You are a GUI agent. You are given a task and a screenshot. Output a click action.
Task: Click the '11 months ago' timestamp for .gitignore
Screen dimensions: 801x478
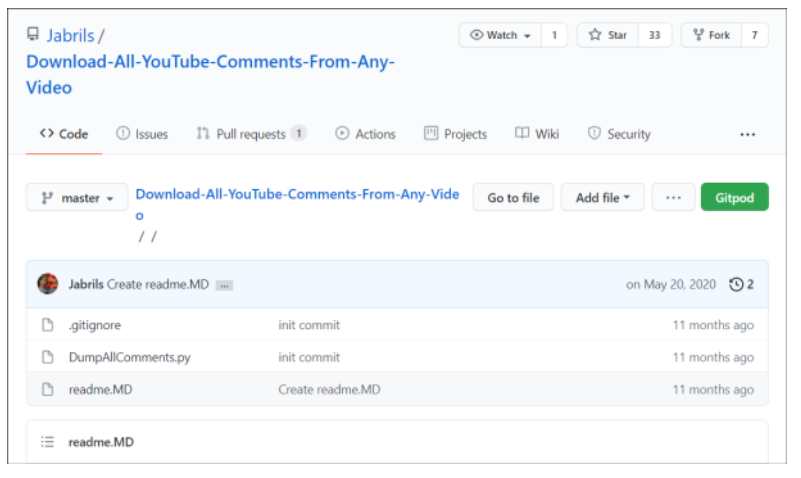tap(713, 325)
